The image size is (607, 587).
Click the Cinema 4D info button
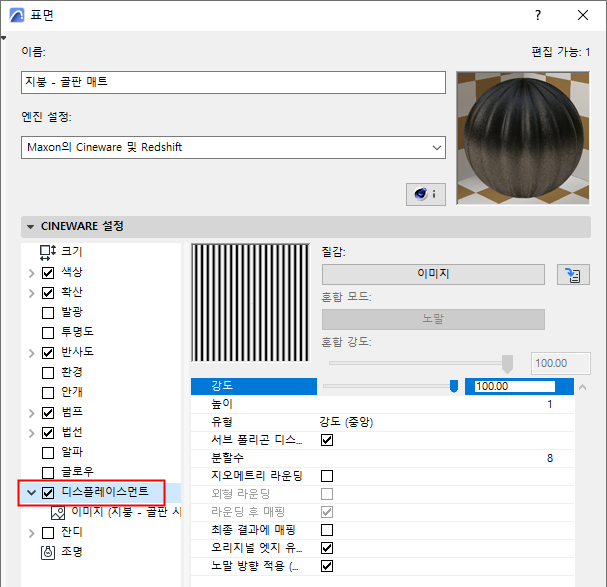425,194
